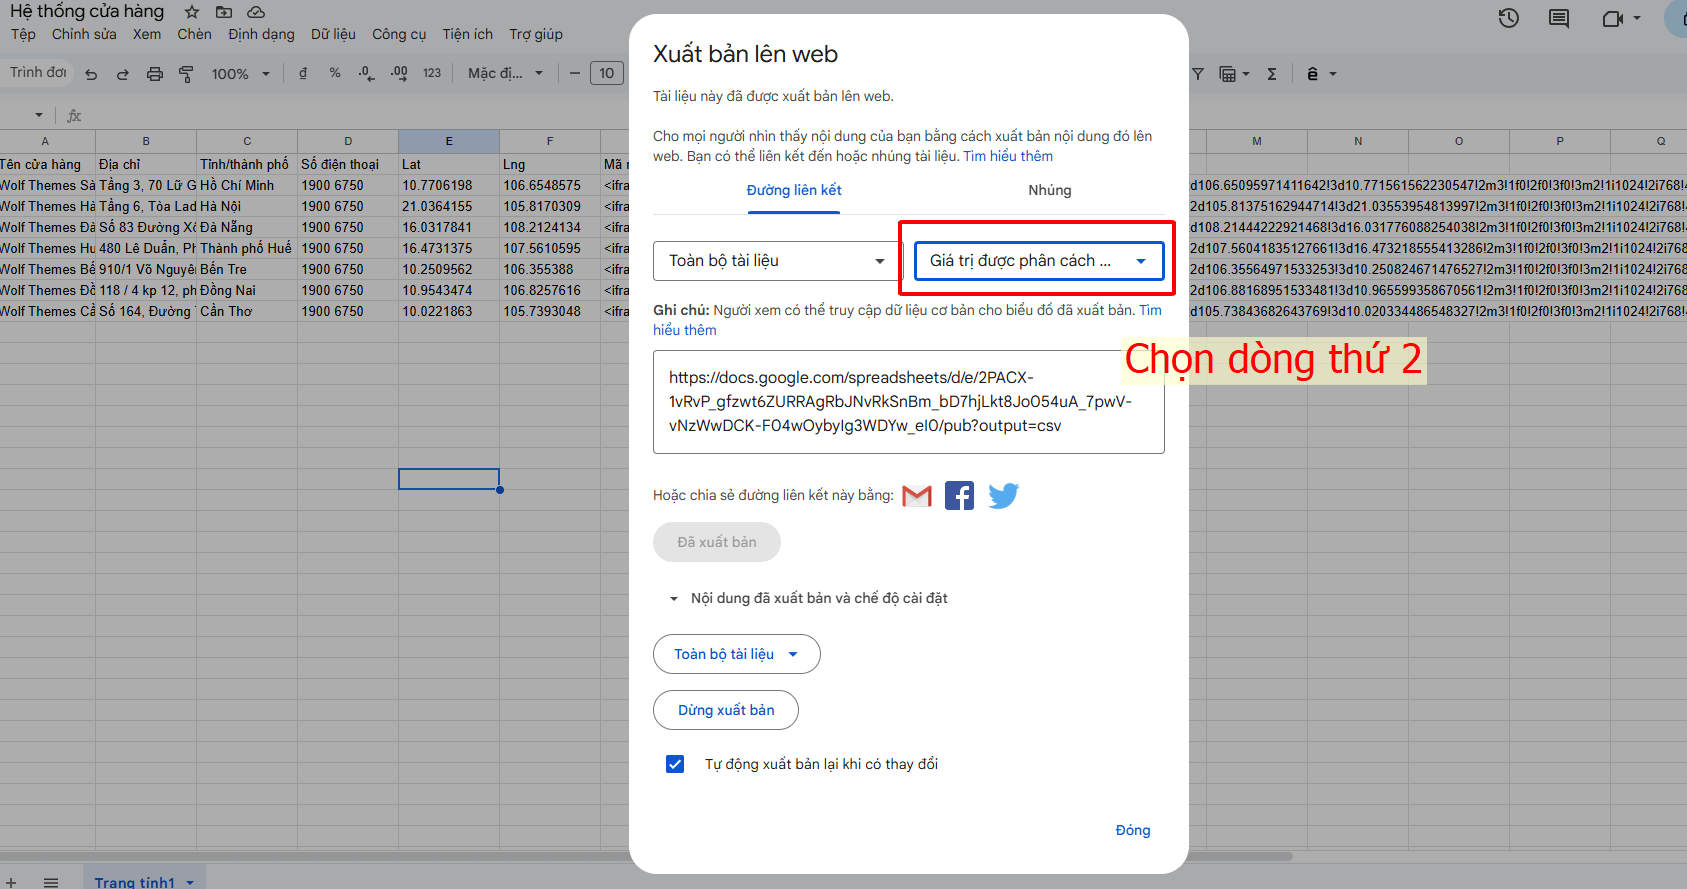Undo the last action

[x=91, y=74]
